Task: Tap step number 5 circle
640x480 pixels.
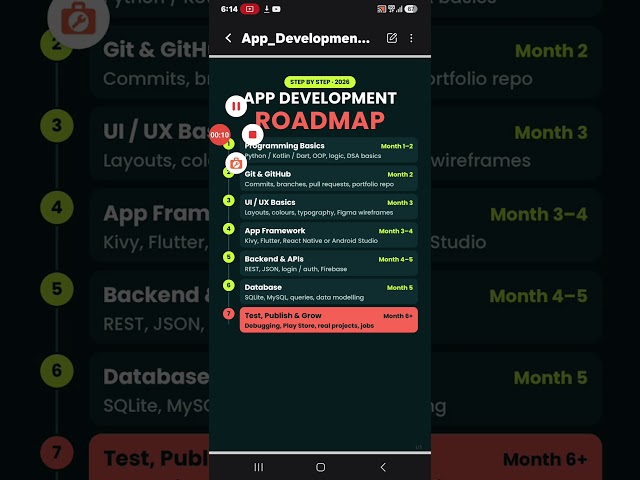Action: pyautogui.click(x=229, y=257)
